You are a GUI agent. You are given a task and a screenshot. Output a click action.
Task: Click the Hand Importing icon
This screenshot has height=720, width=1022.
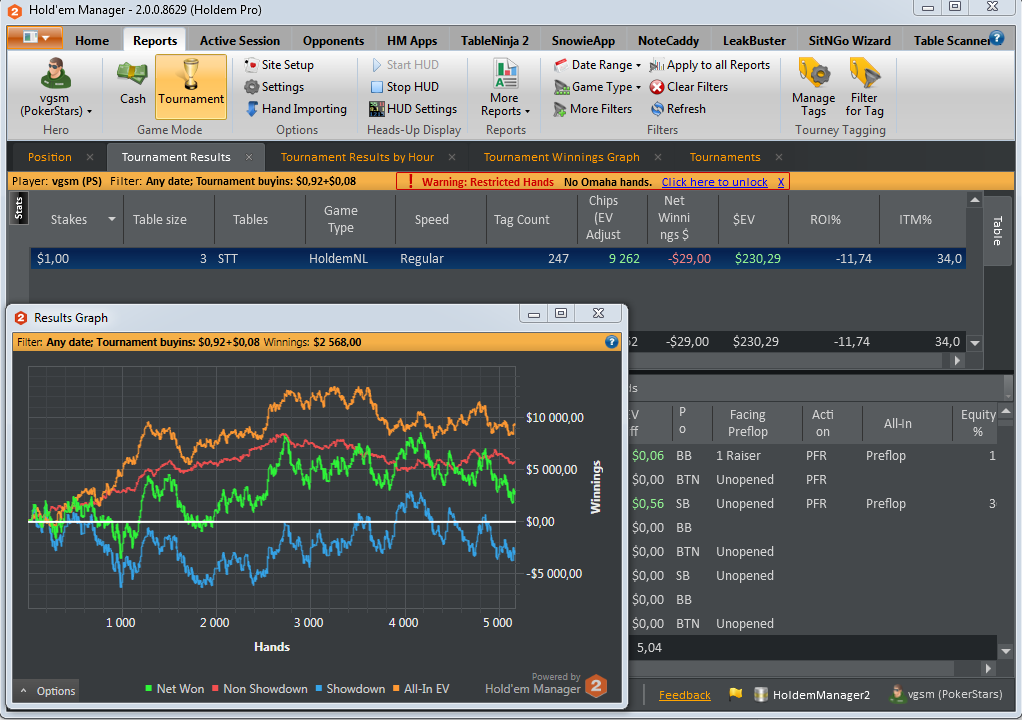click(252, 109)
